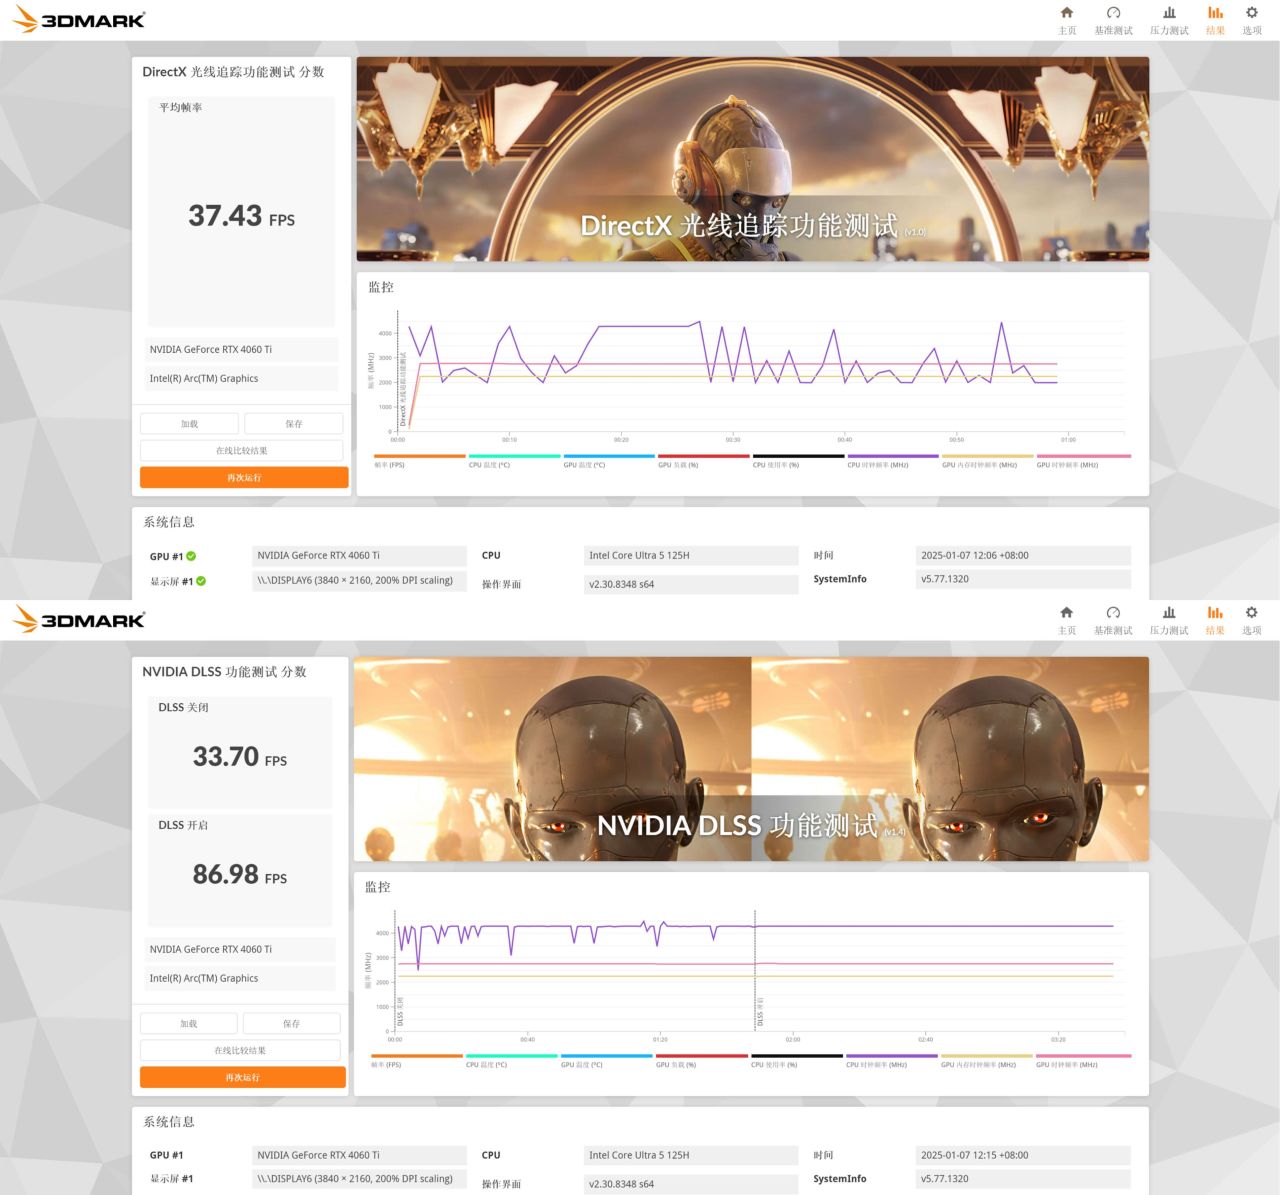Click green check icon beside 显示屏 #1
The image size is (1280, 1195).
click(x=201, y=581)
